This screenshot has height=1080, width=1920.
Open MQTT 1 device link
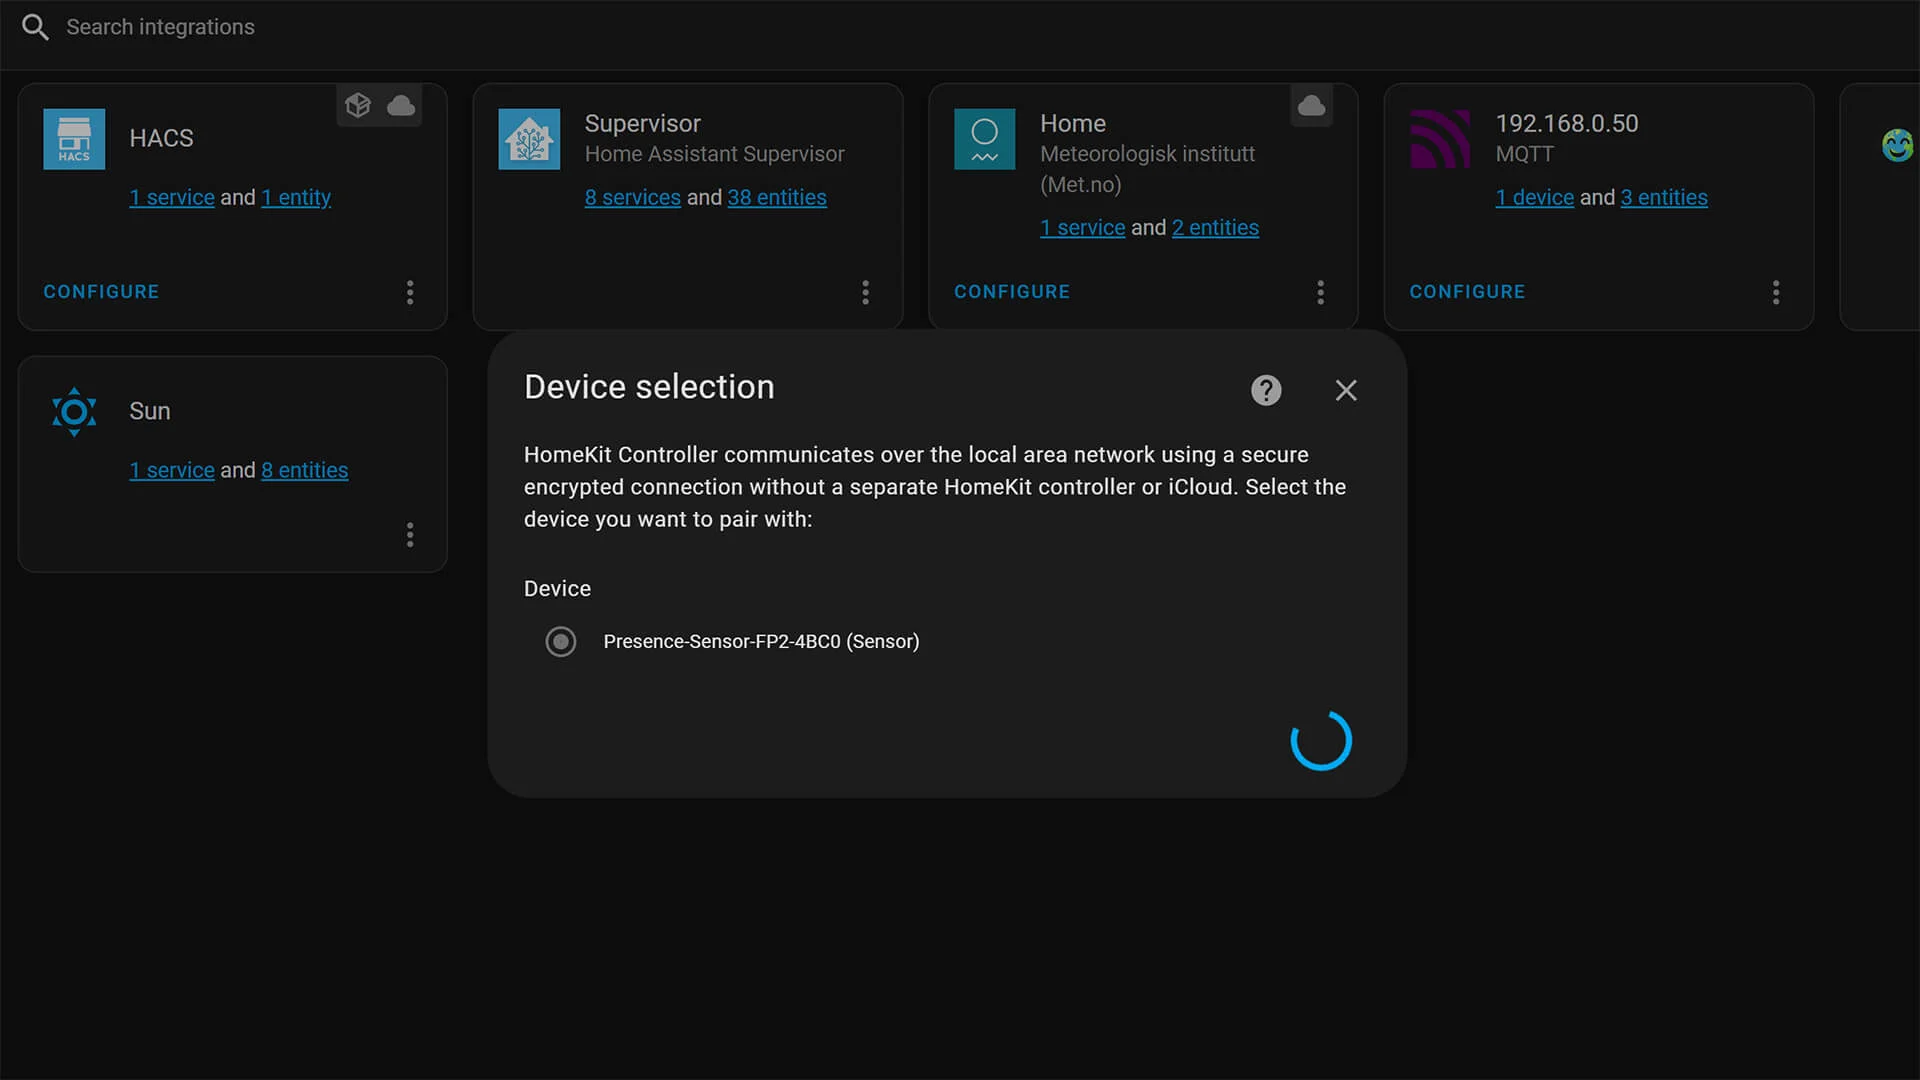point(1535,197)
